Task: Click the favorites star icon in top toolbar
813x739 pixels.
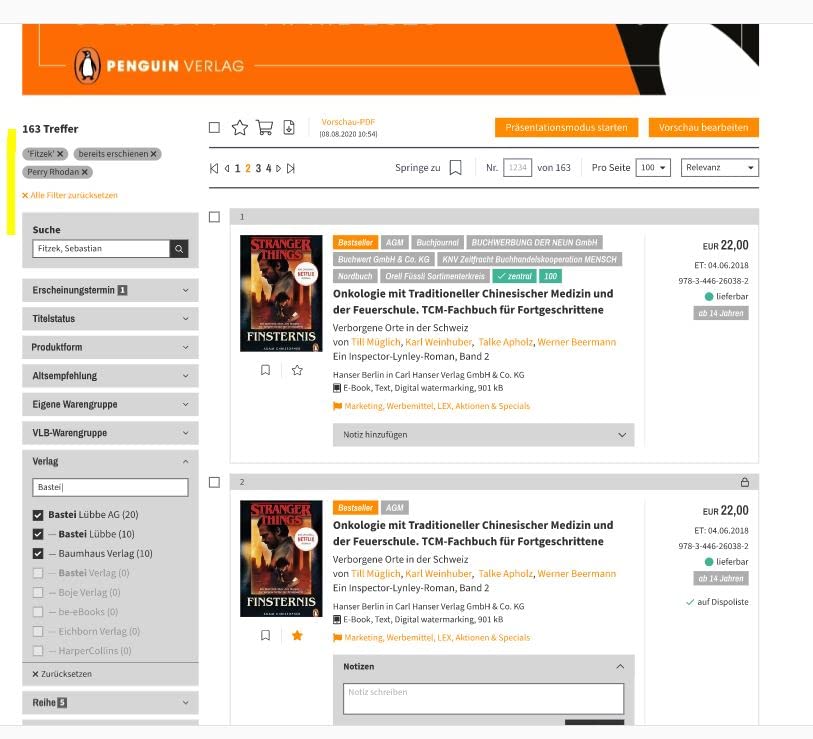Action: click(x=239, y=127)
